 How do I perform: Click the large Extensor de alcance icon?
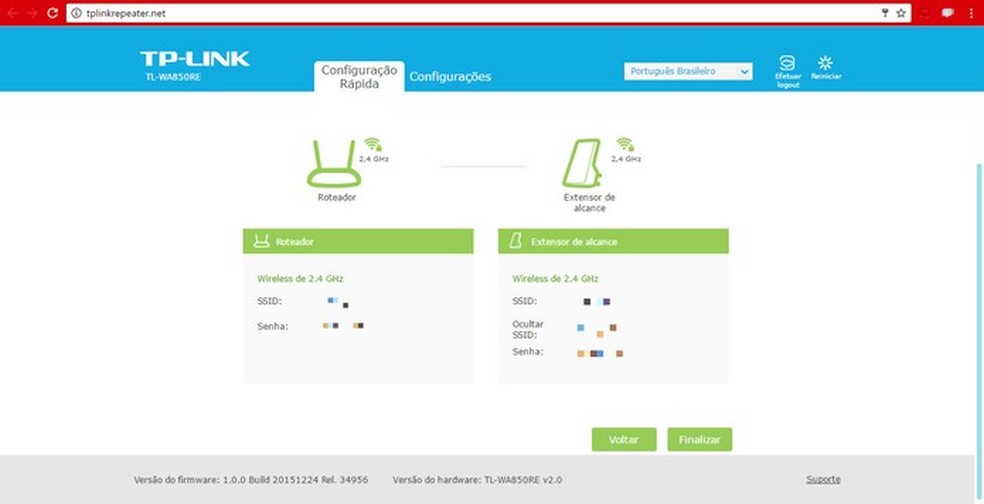(x=583, y=162)
